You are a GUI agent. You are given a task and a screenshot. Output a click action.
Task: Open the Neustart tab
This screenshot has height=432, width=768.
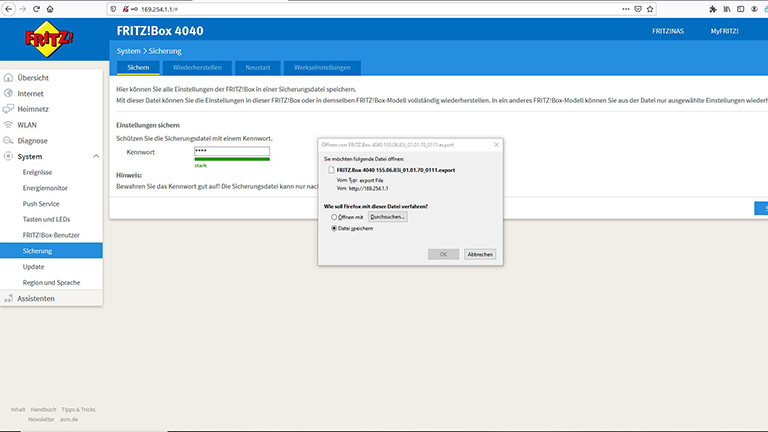pos(258,67)
